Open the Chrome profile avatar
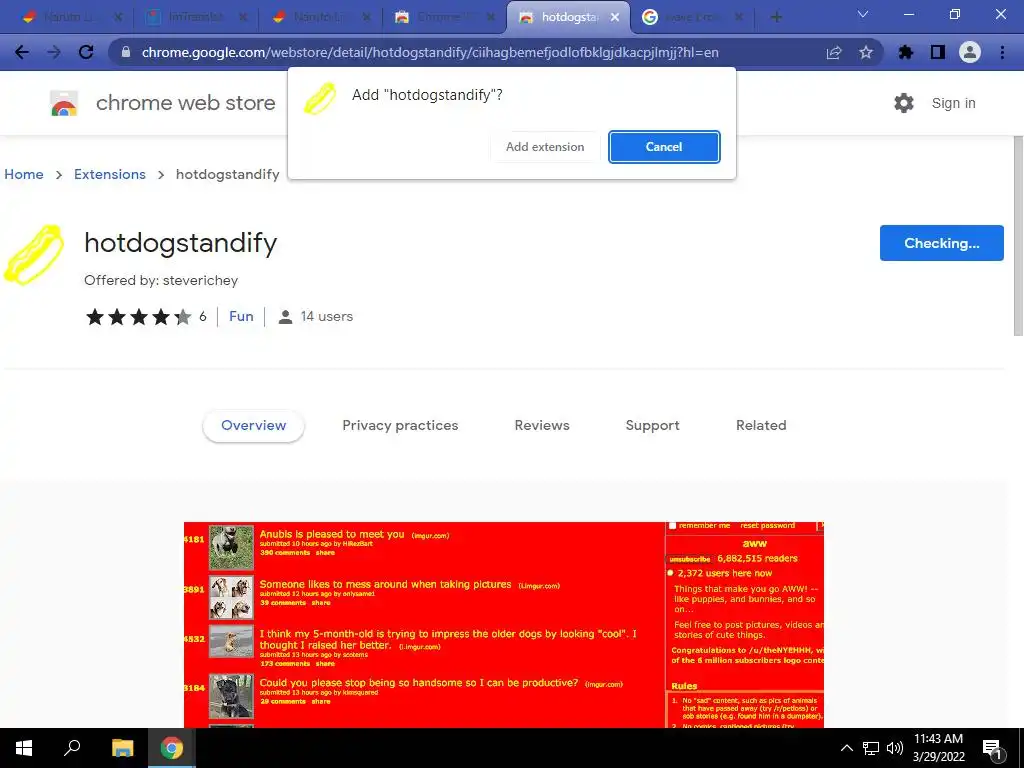 (970, 52)
